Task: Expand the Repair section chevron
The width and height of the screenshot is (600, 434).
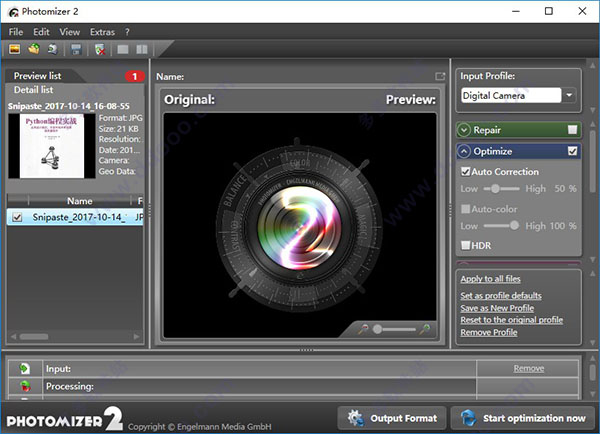Action: click(x=463, y=130)
